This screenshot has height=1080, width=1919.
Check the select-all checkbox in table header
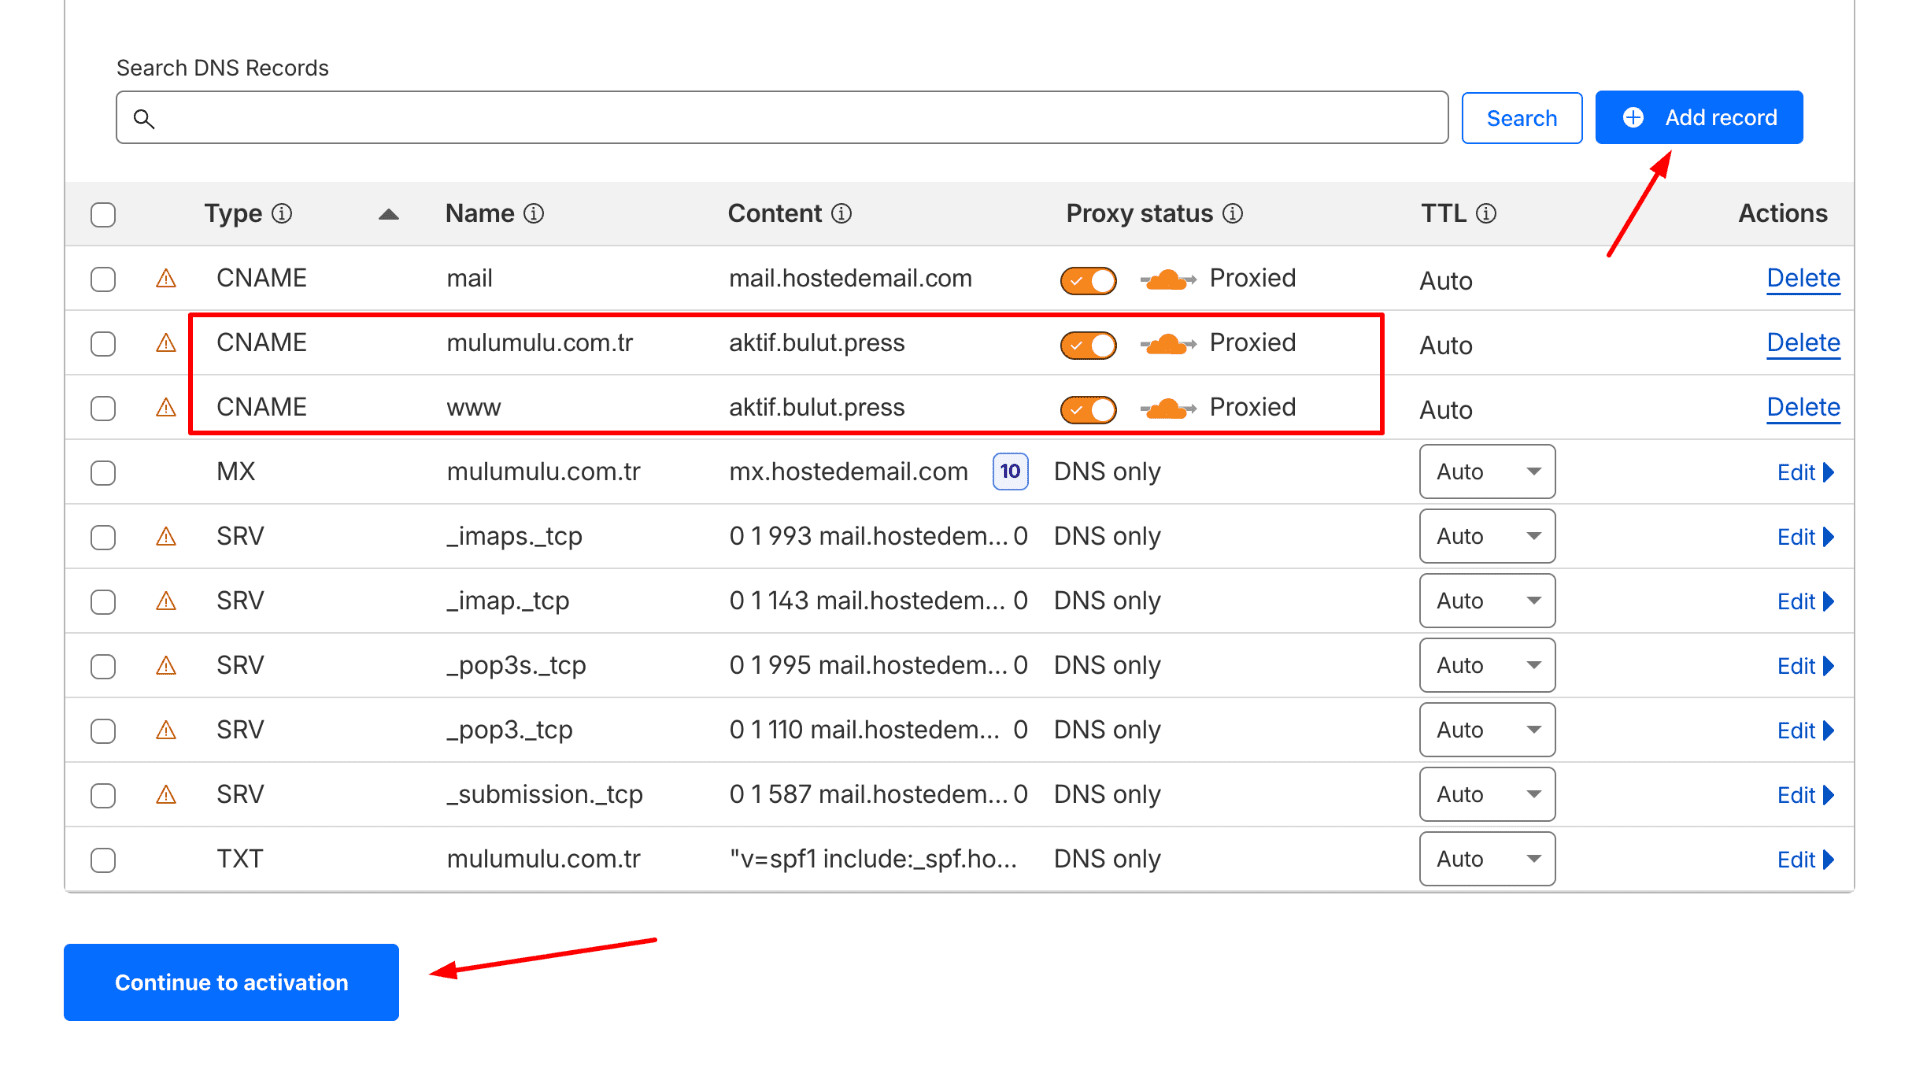[x=103, y=215]
